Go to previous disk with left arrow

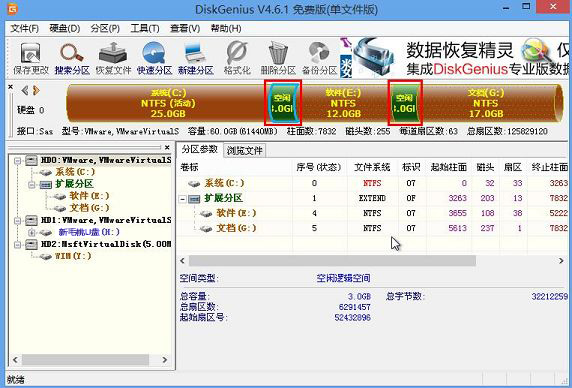coord(25,90)
